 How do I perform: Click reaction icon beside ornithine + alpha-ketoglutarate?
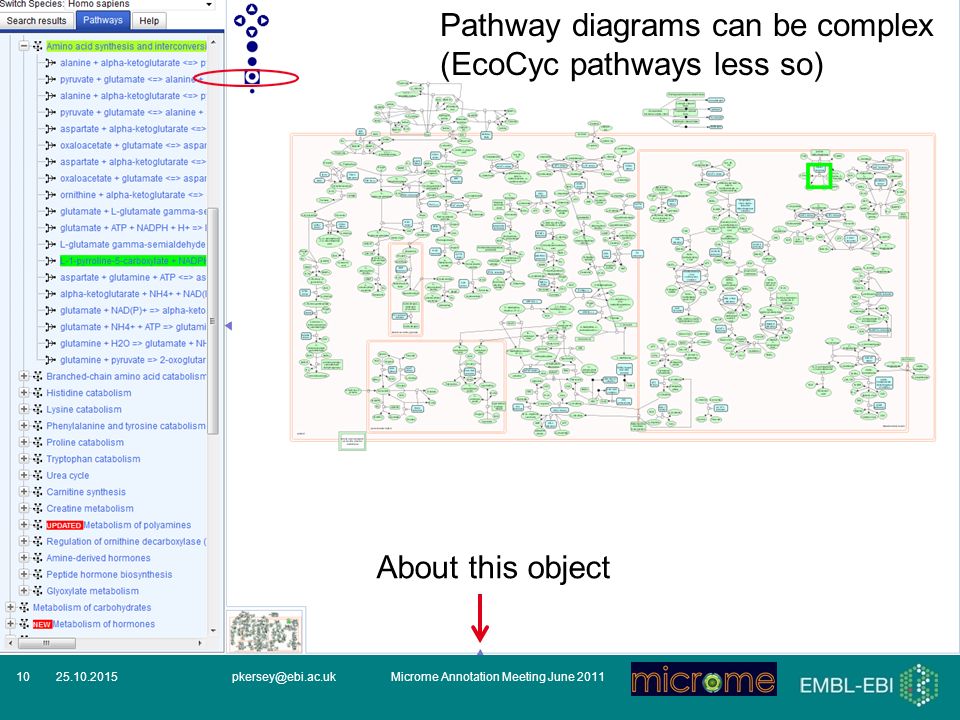51,195
